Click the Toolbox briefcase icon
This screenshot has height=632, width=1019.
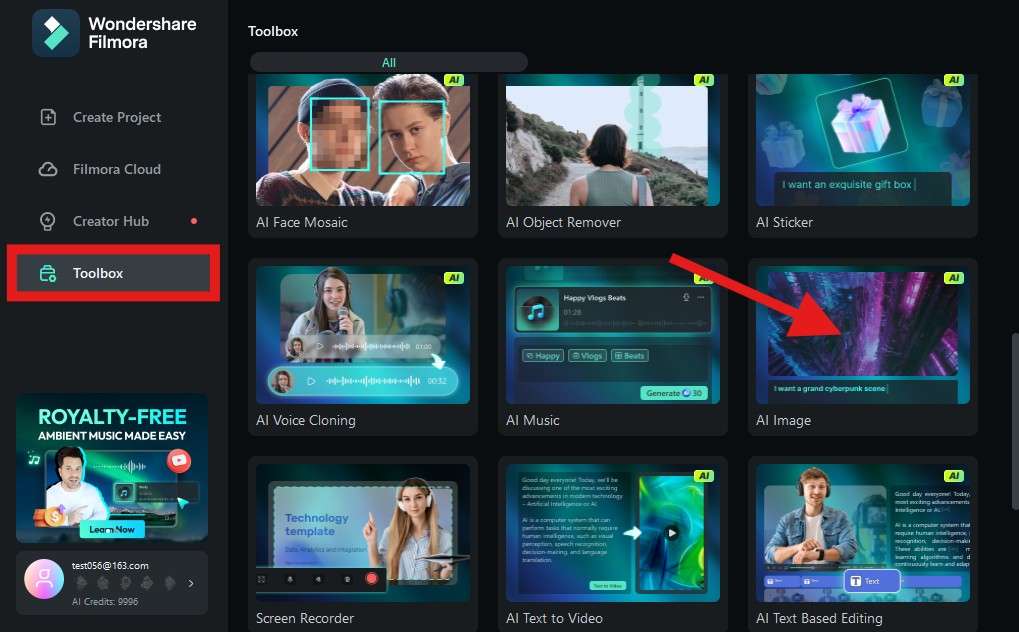(x=48, y=273)
